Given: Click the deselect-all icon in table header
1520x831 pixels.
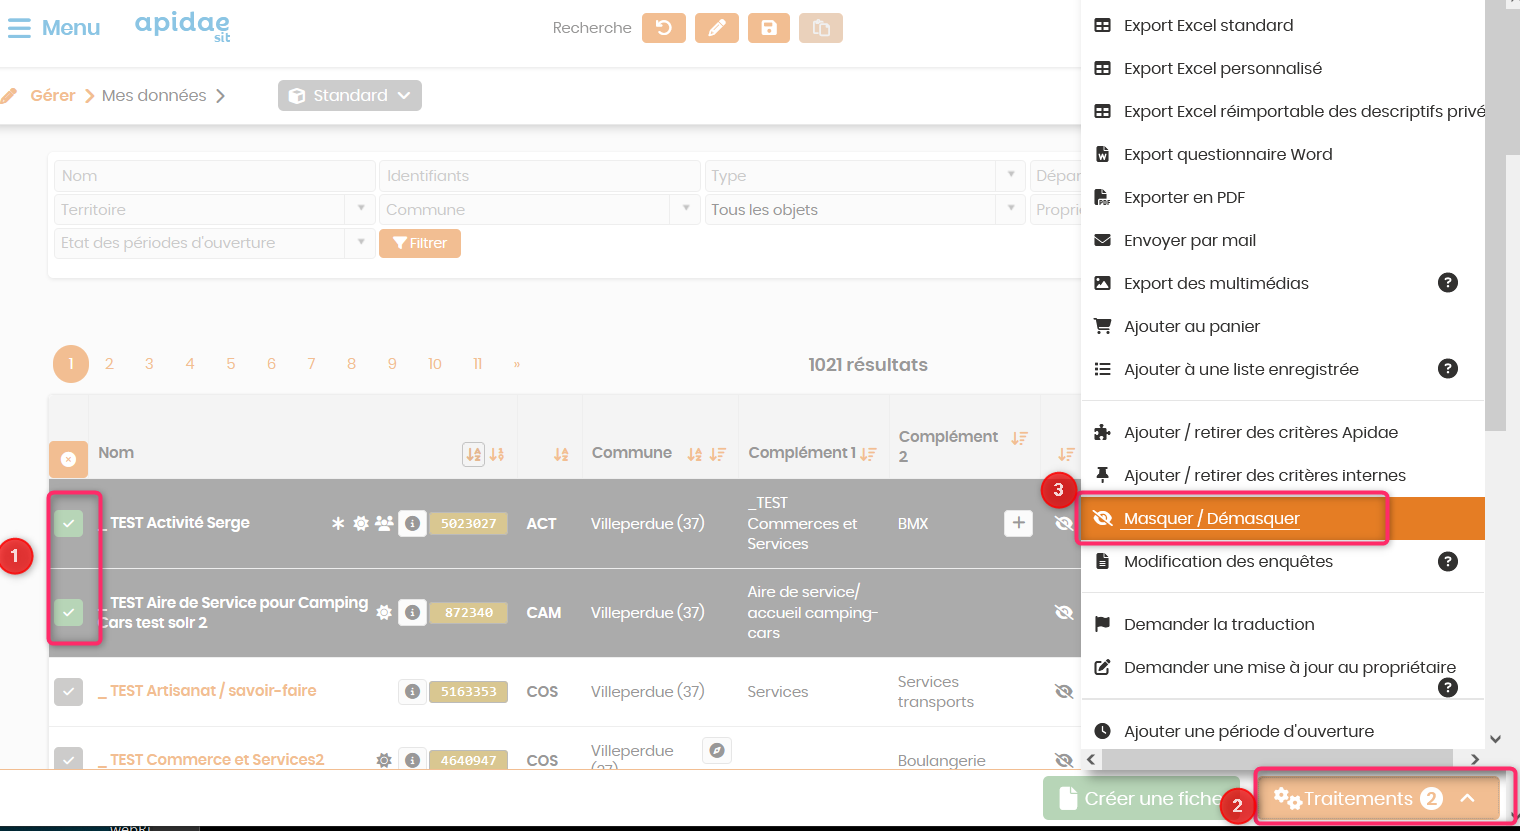Looking at the screenshot, I should click(x=68, y=459).
